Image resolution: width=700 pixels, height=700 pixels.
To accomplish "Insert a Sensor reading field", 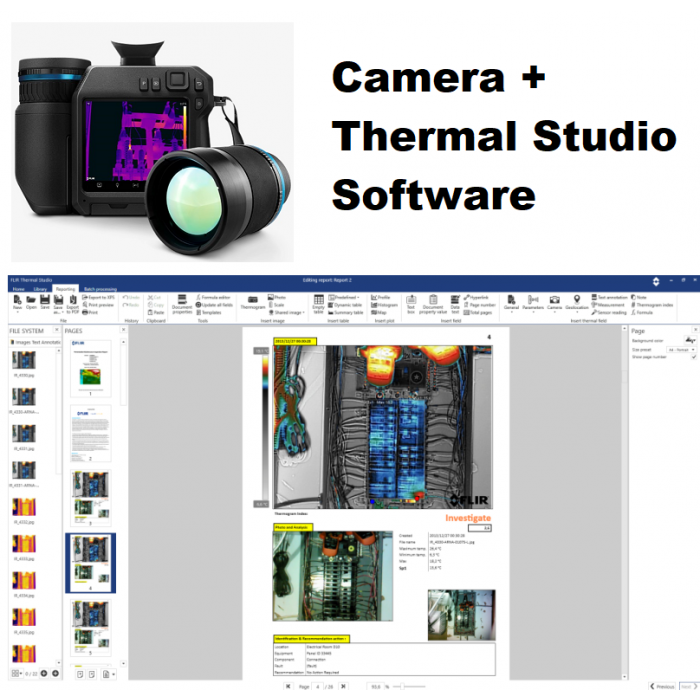I will (609, 312).
